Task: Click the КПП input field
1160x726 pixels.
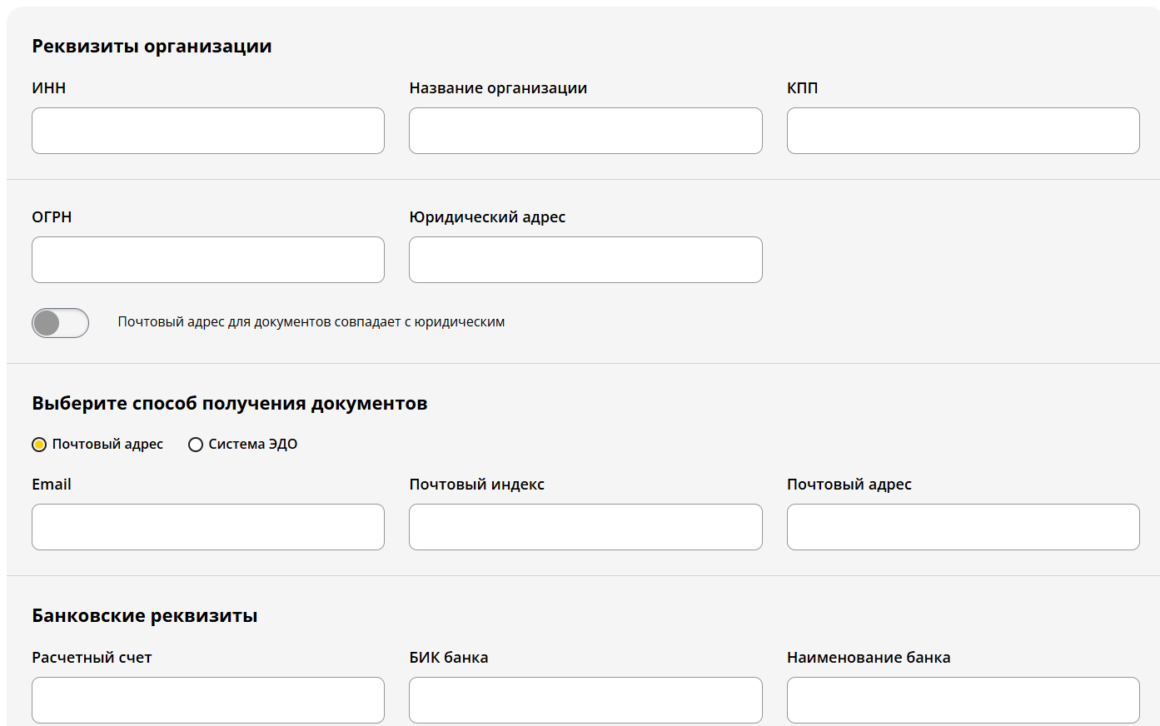Action: click(963, 131)
